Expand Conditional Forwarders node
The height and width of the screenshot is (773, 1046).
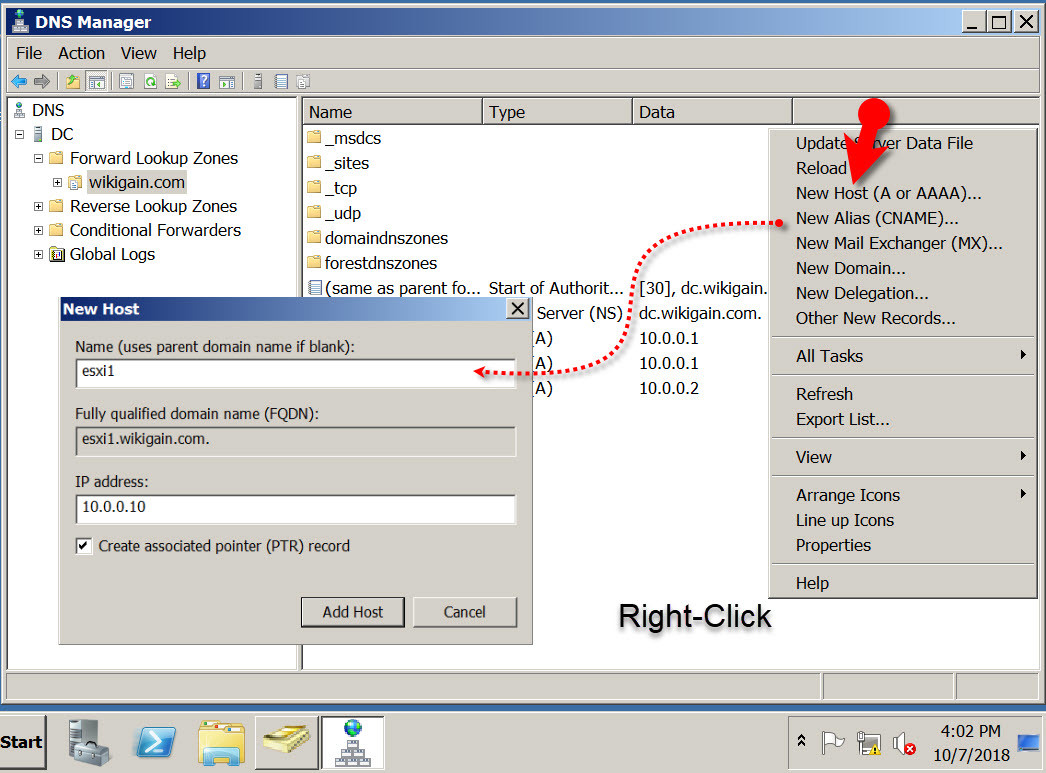tap(39, 230)
